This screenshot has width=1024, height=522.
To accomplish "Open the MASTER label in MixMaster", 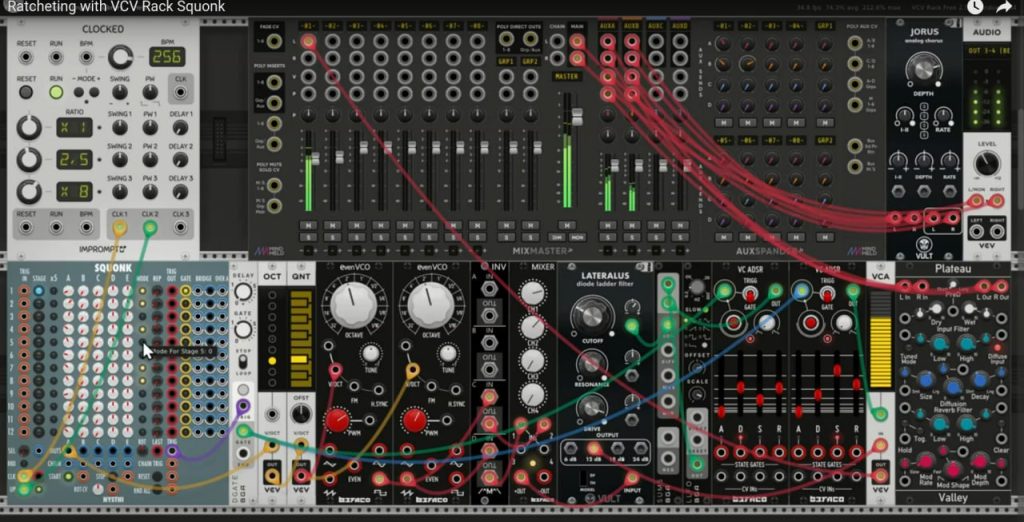I will click(x=567, y=76).
